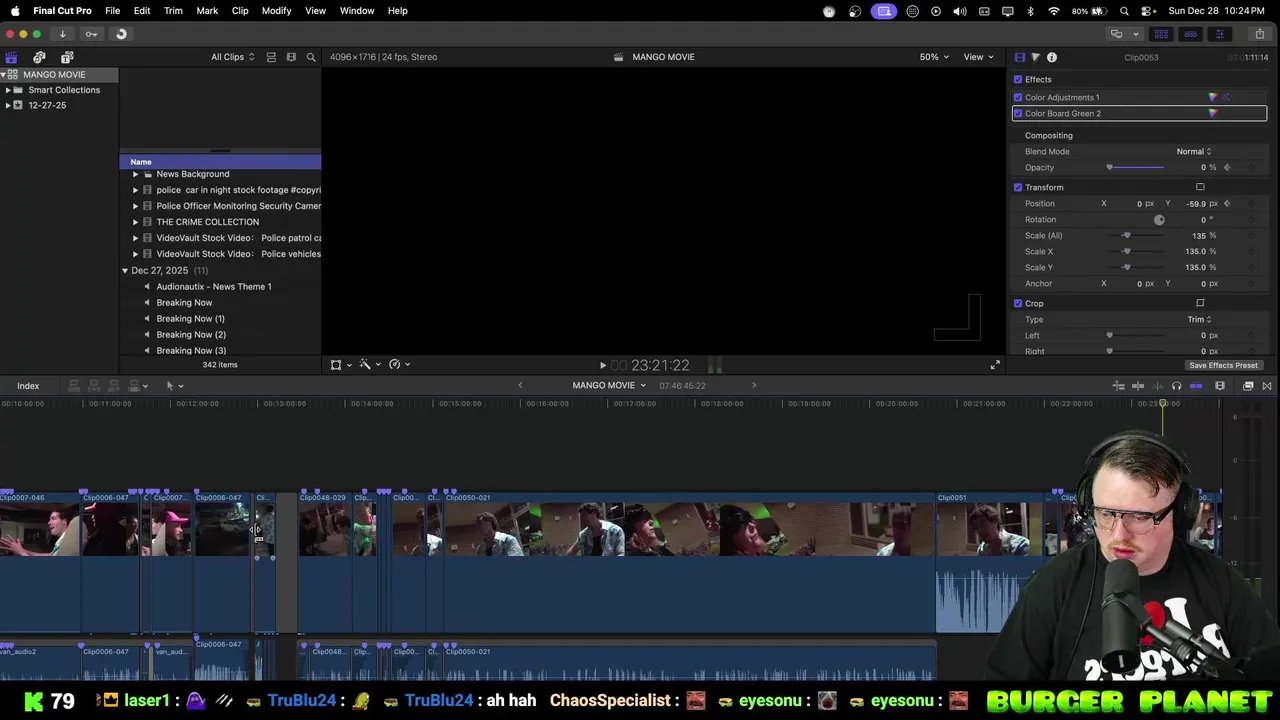Click the viewer Play button
1280x720 pixels.
click(x=602, y=366)
